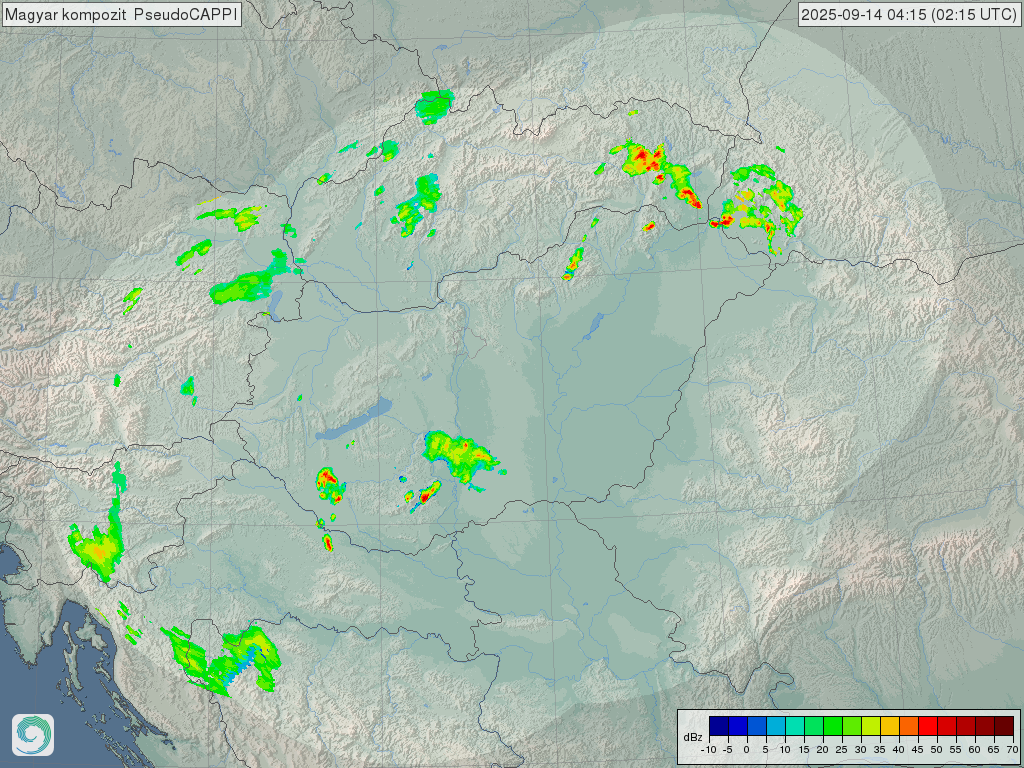Select the red 50 to 55 dBz swatch

(x=947, y=726)
